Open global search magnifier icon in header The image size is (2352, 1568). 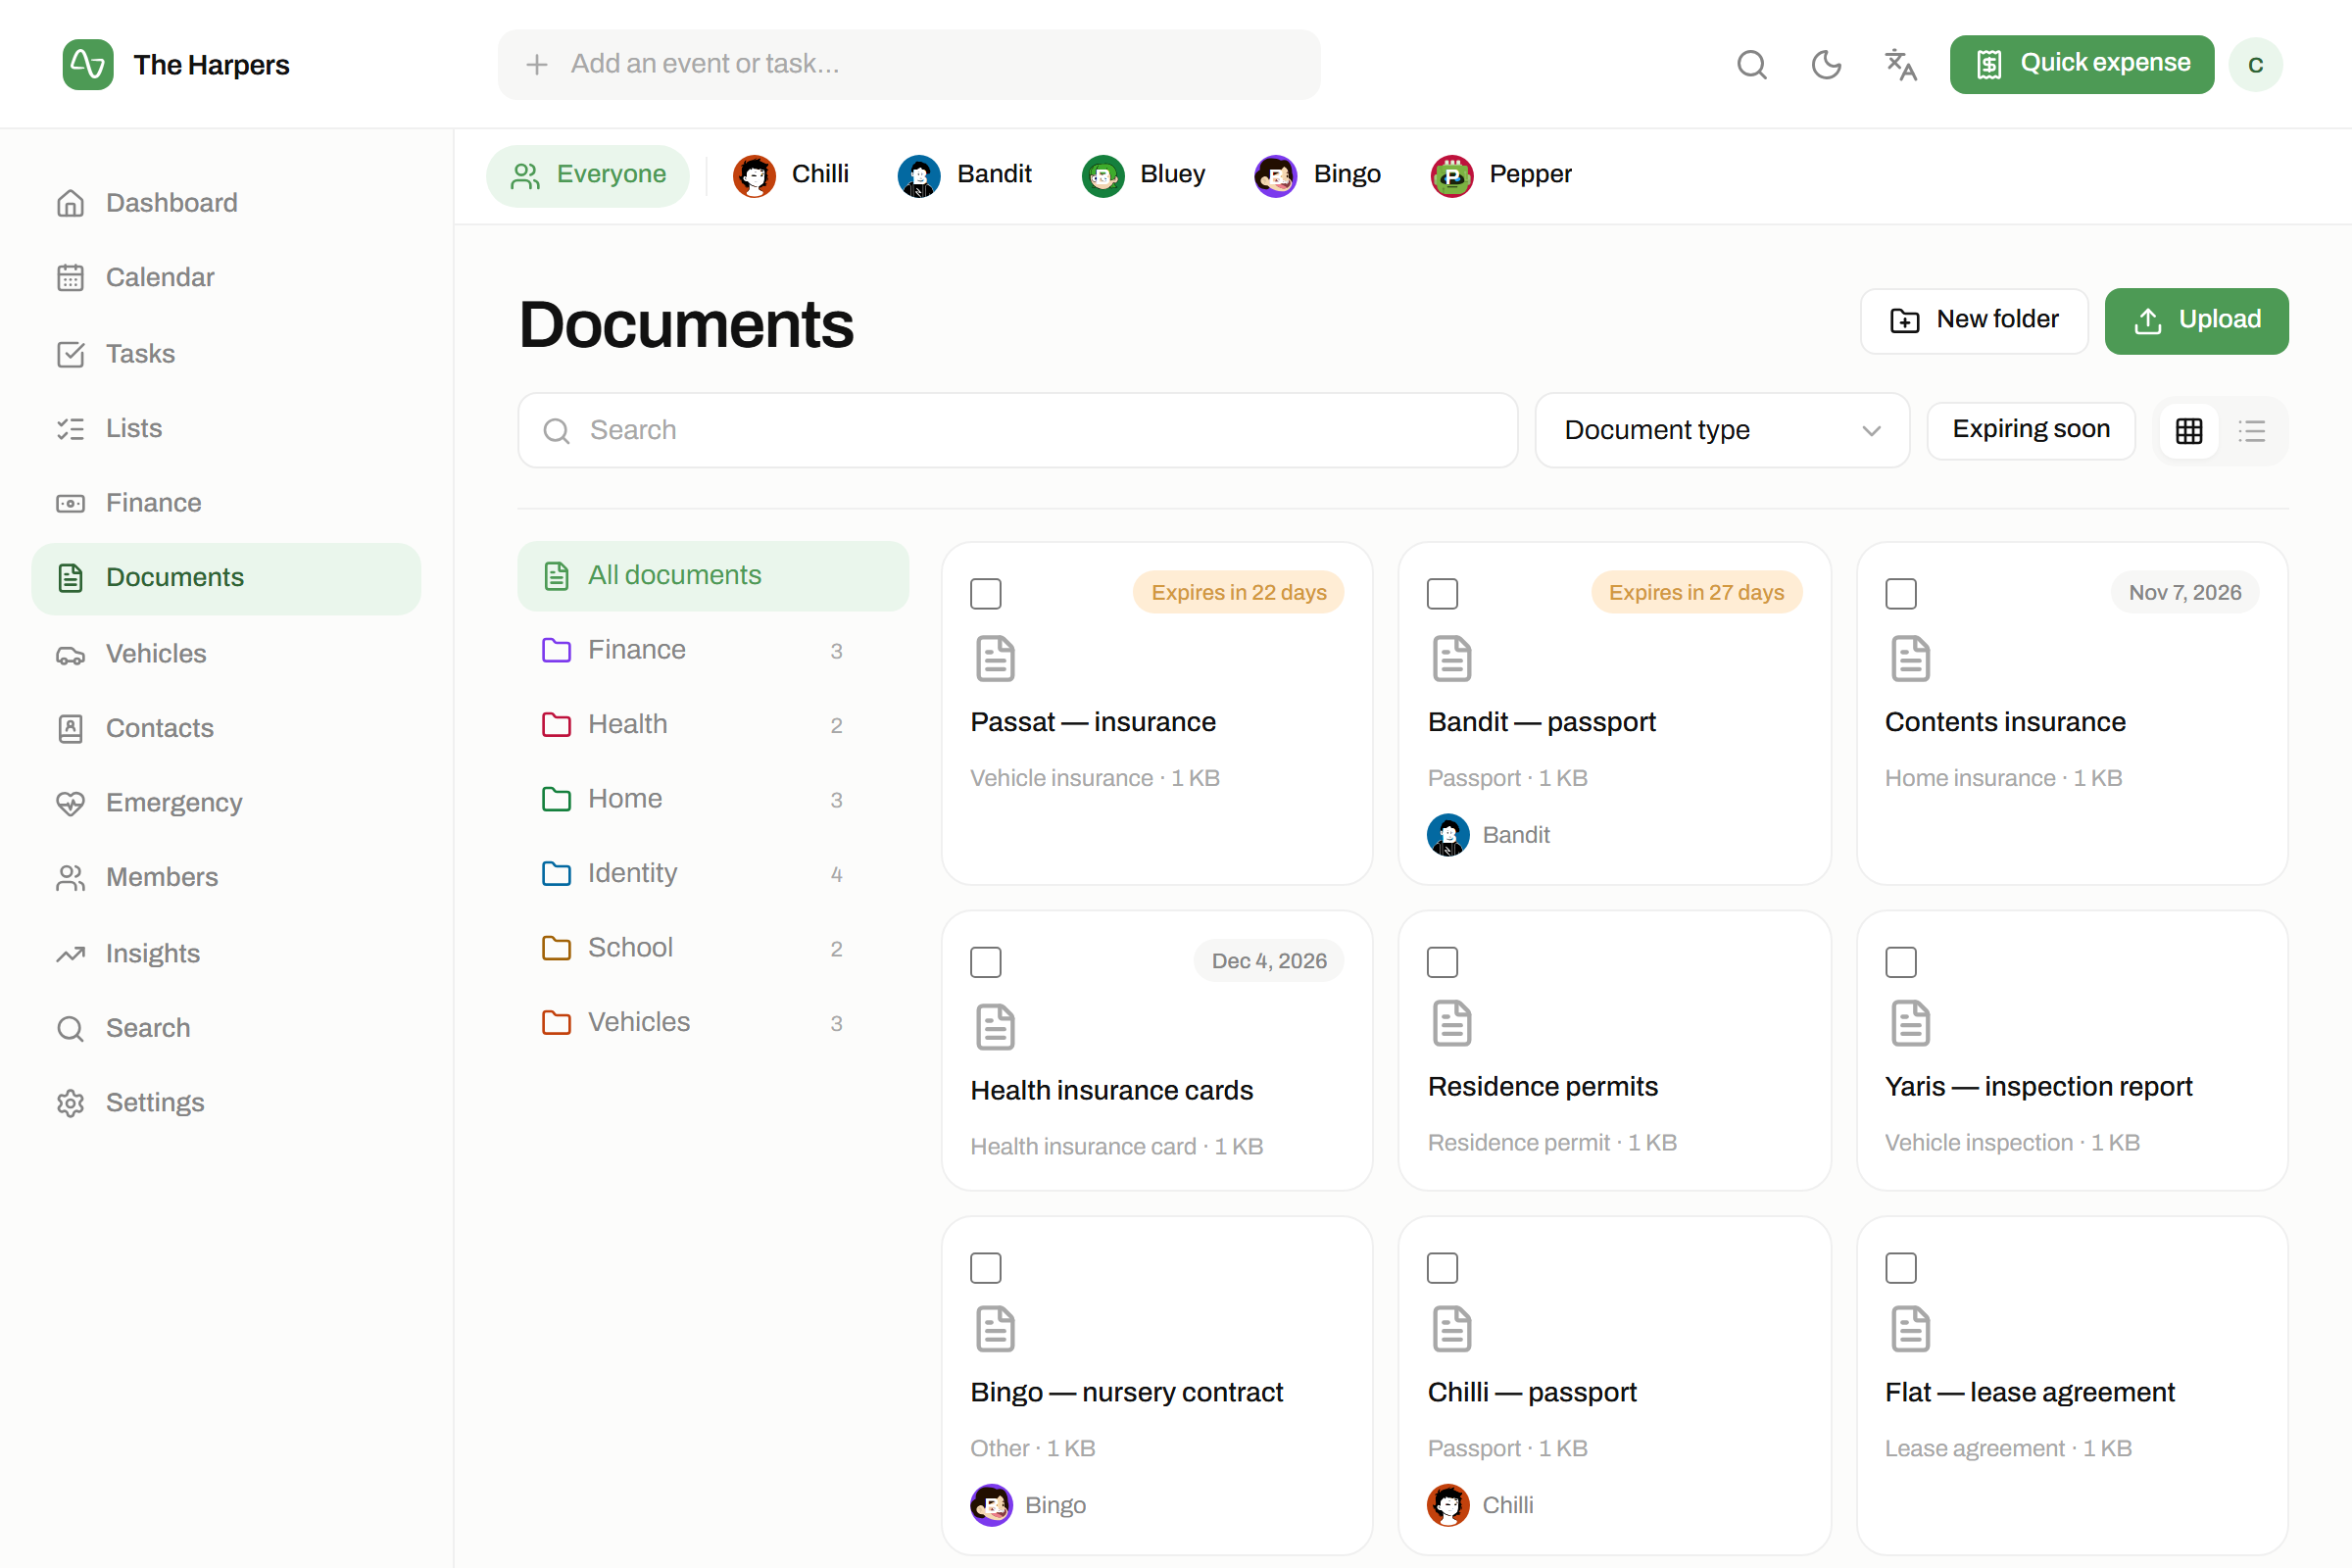click(1751, 65)
